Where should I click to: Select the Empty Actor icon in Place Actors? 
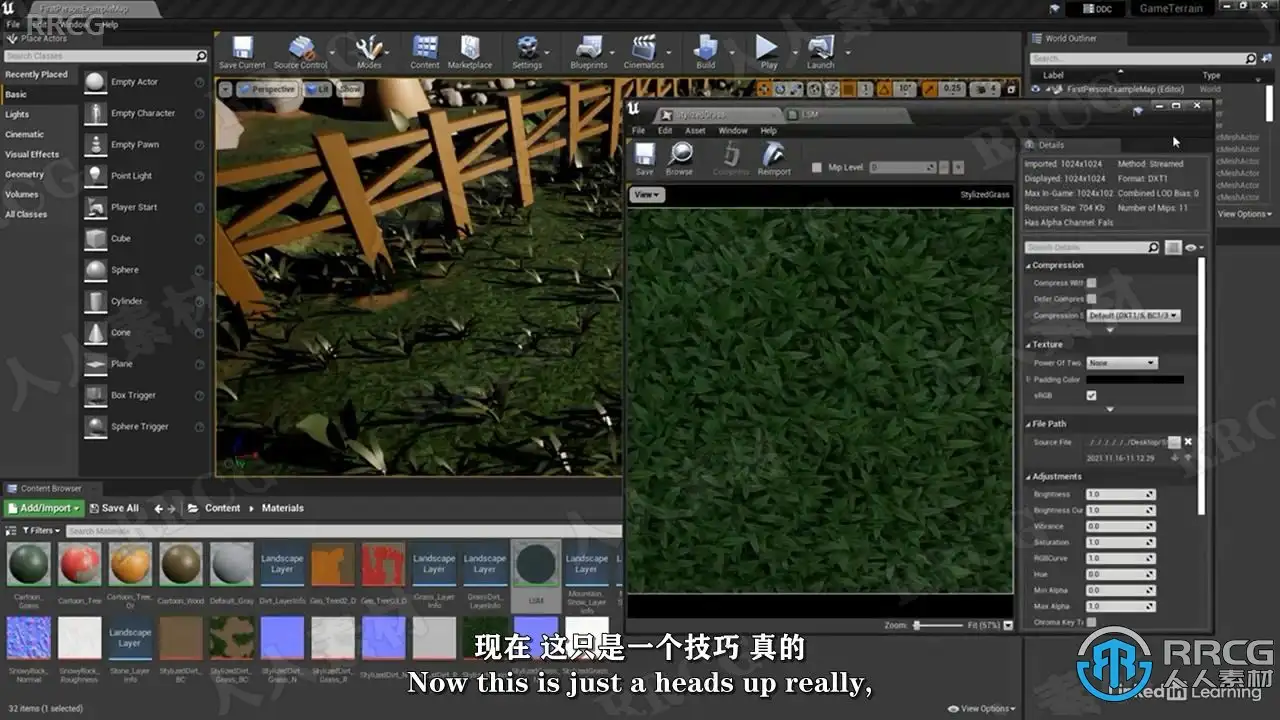95,82
